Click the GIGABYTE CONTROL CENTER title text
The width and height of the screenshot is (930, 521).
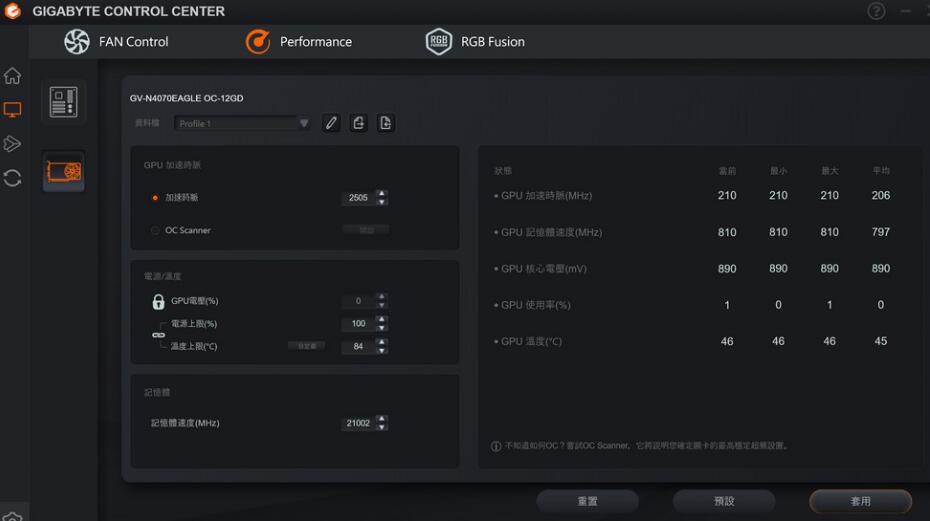(x=129, y=11)
